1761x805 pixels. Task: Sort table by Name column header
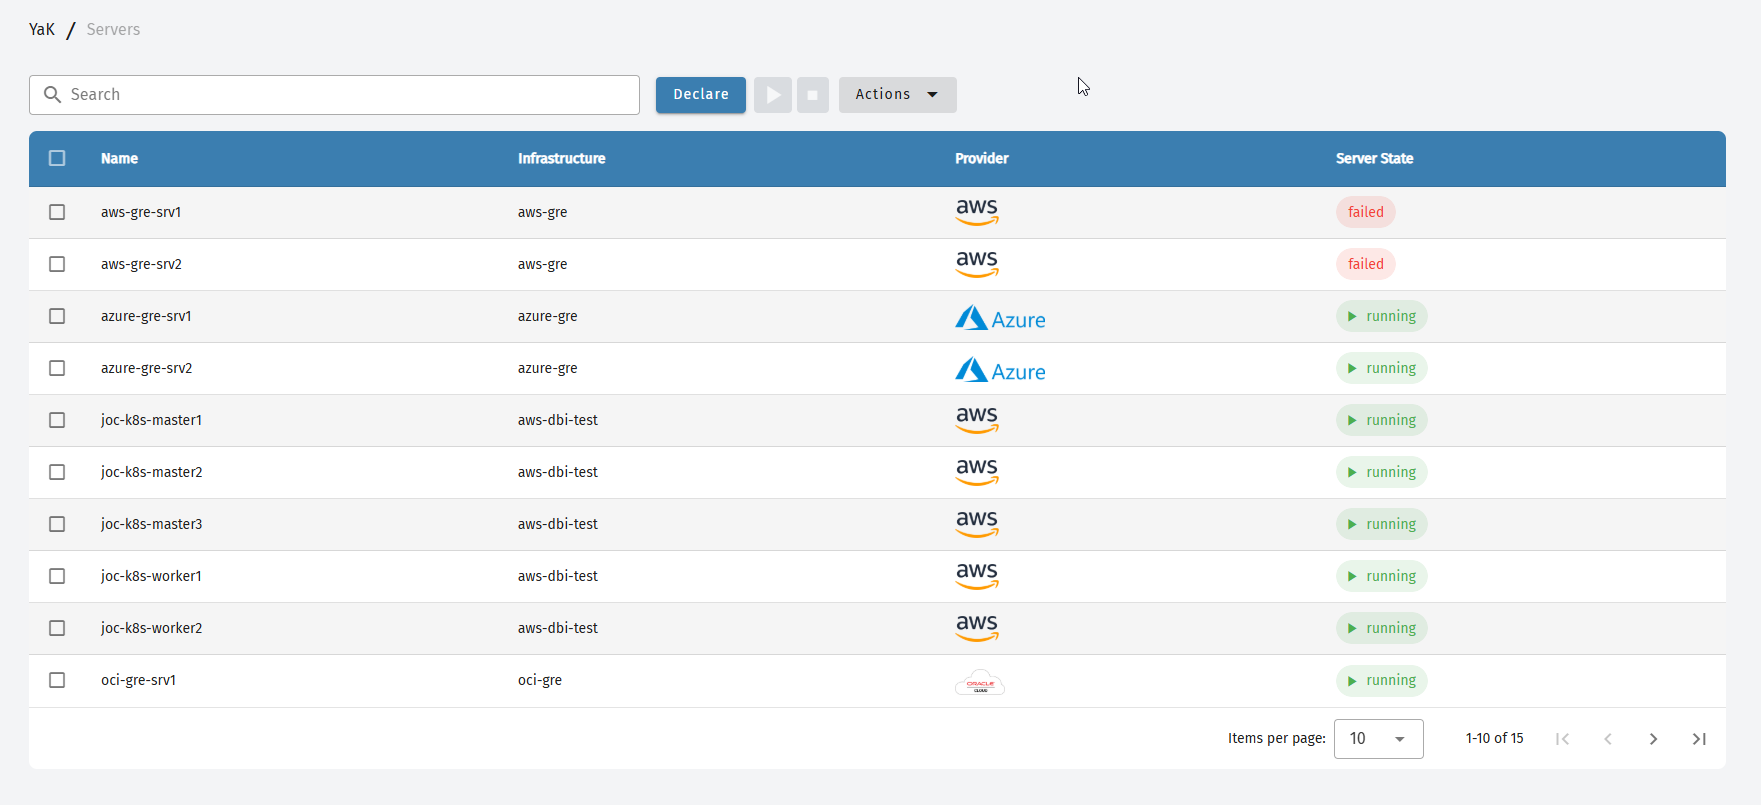pos(119,158)
